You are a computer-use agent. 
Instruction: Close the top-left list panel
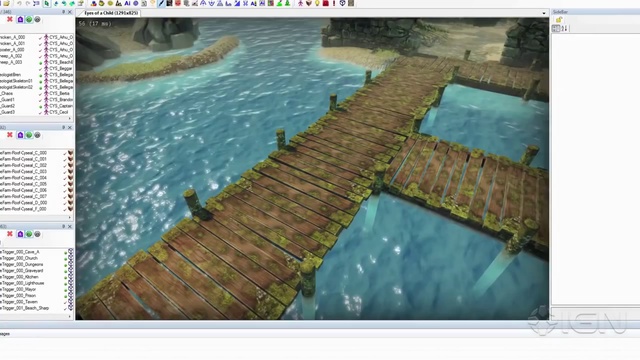(69, 12)
